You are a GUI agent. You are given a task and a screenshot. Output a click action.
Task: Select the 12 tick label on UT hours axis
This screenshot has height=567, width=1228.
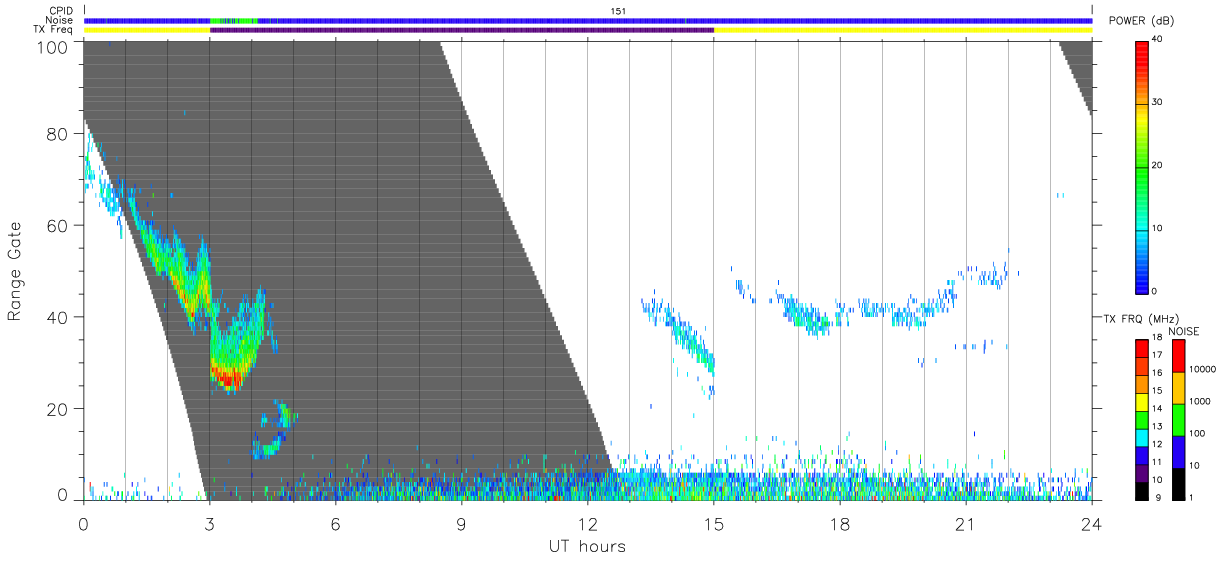[587, 524]
